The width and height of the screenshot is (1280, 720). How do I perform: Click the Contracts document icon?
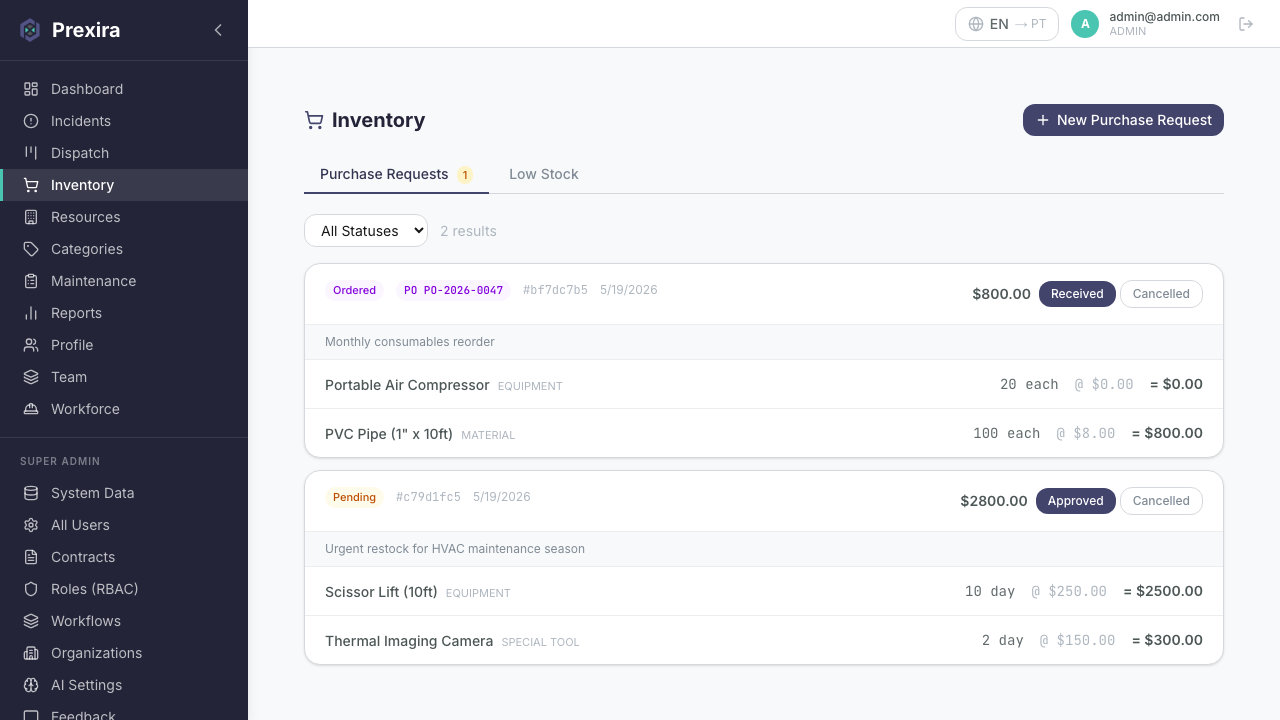[x=31, y=557]
